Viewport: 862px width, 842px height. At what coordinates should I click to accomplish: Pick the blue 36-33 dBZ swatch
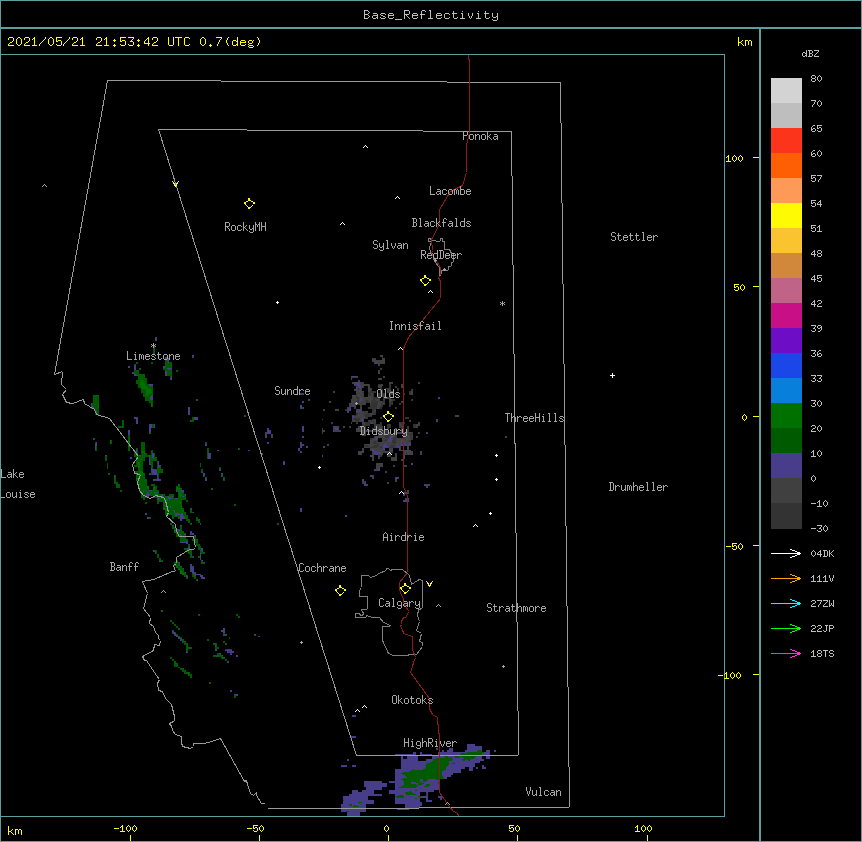coord(786,365)
